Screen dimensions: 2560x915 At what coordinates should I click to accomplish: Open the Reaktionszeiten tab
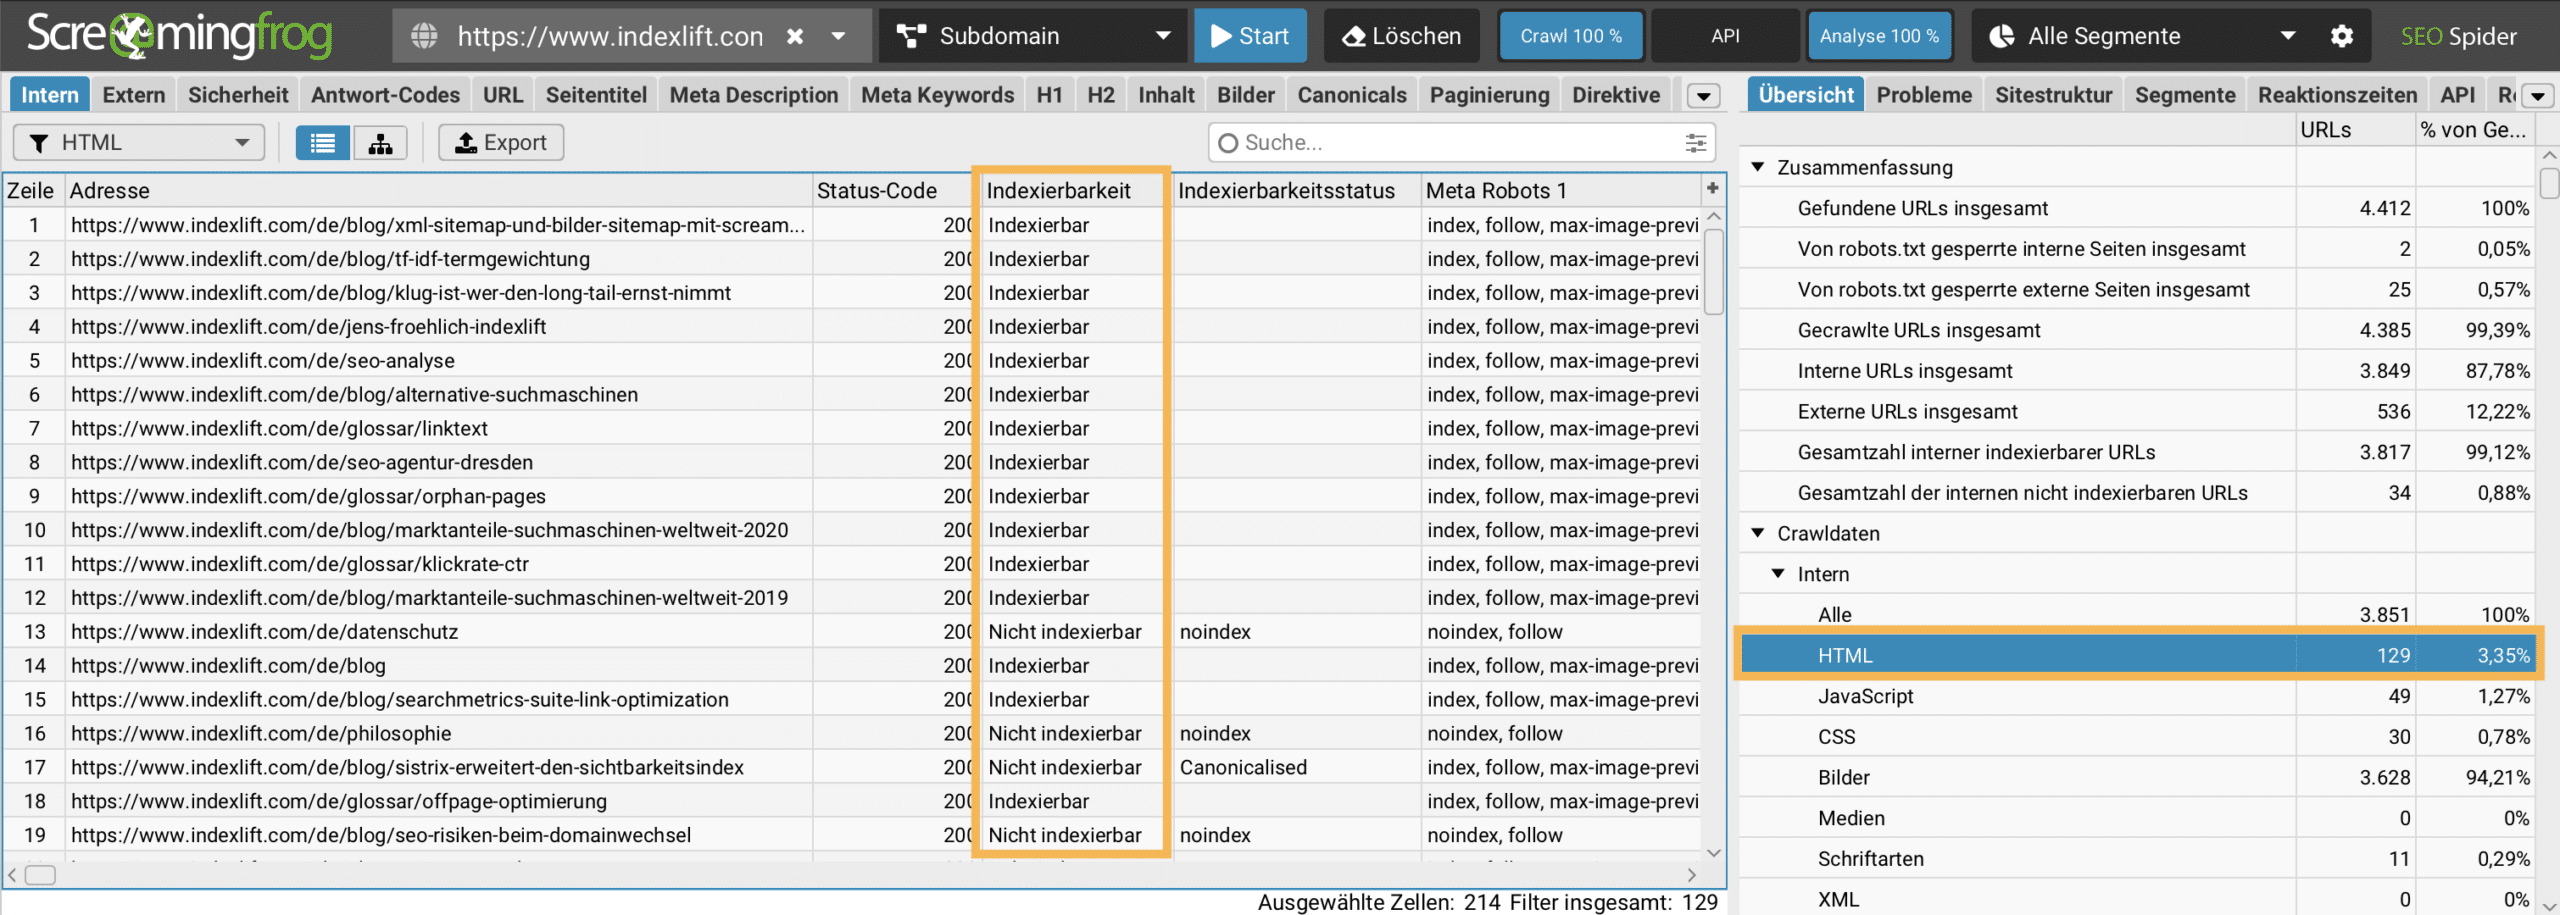click(x=2337, y=95)
